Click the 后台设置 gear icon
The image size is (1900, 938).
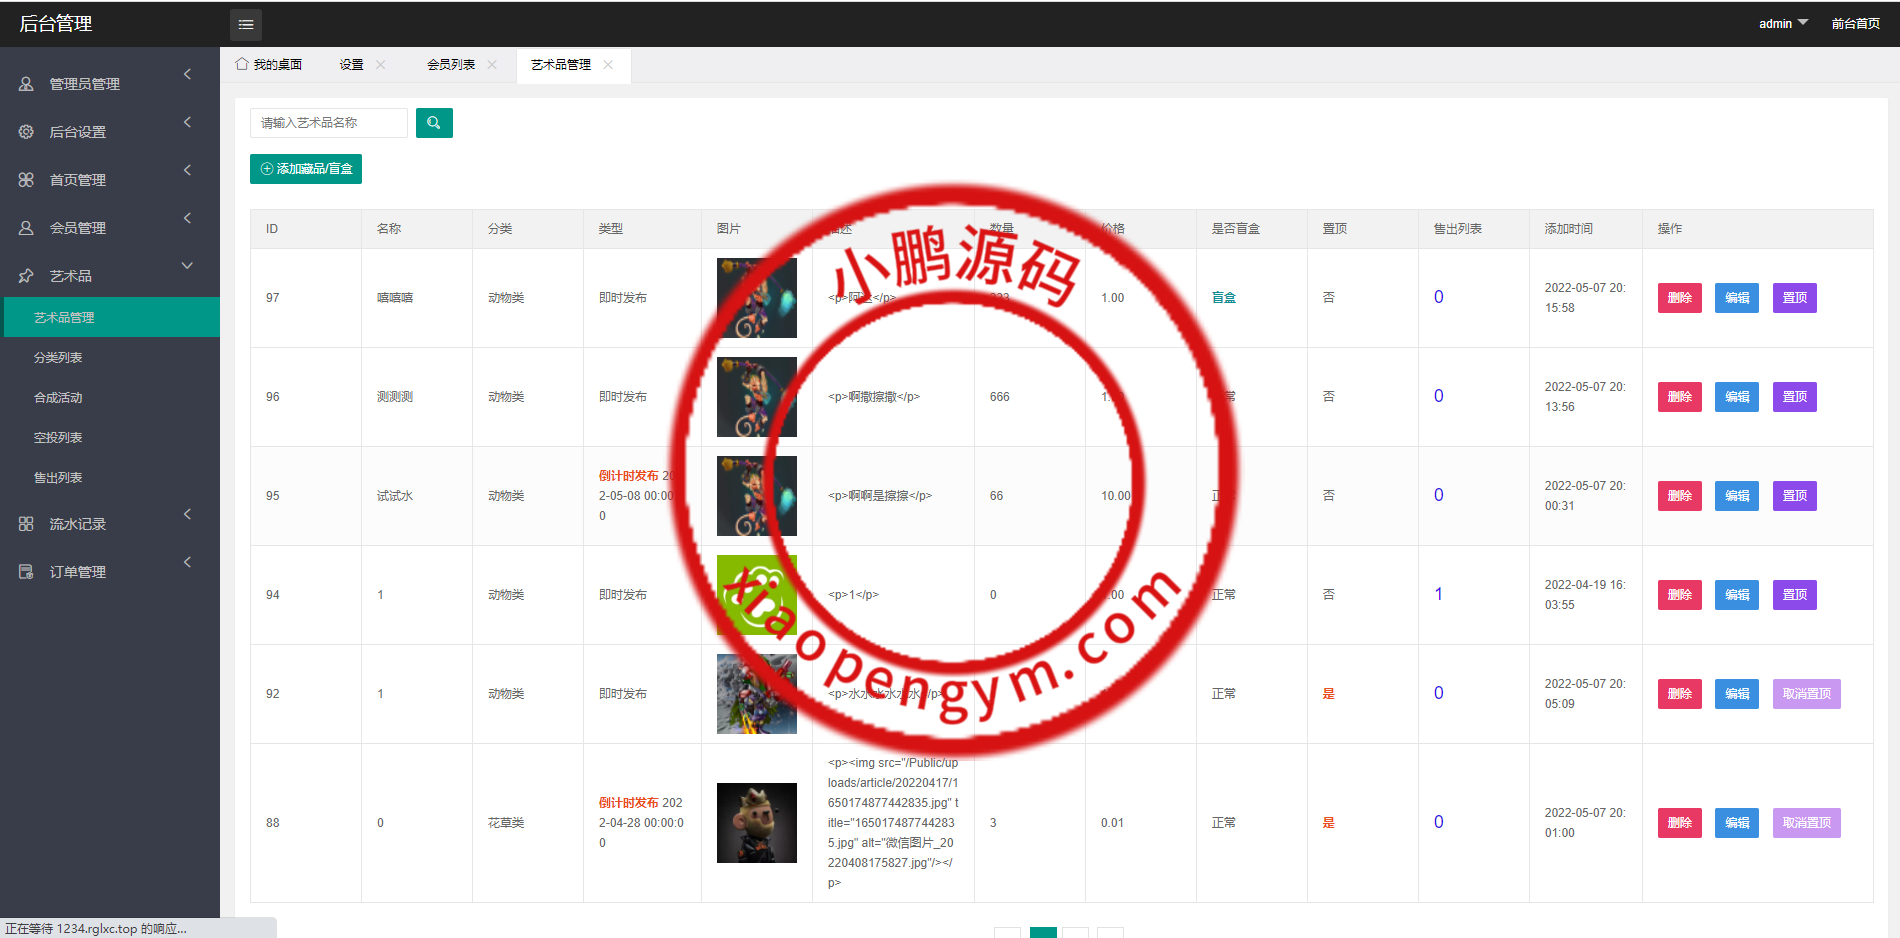point(26,132)
